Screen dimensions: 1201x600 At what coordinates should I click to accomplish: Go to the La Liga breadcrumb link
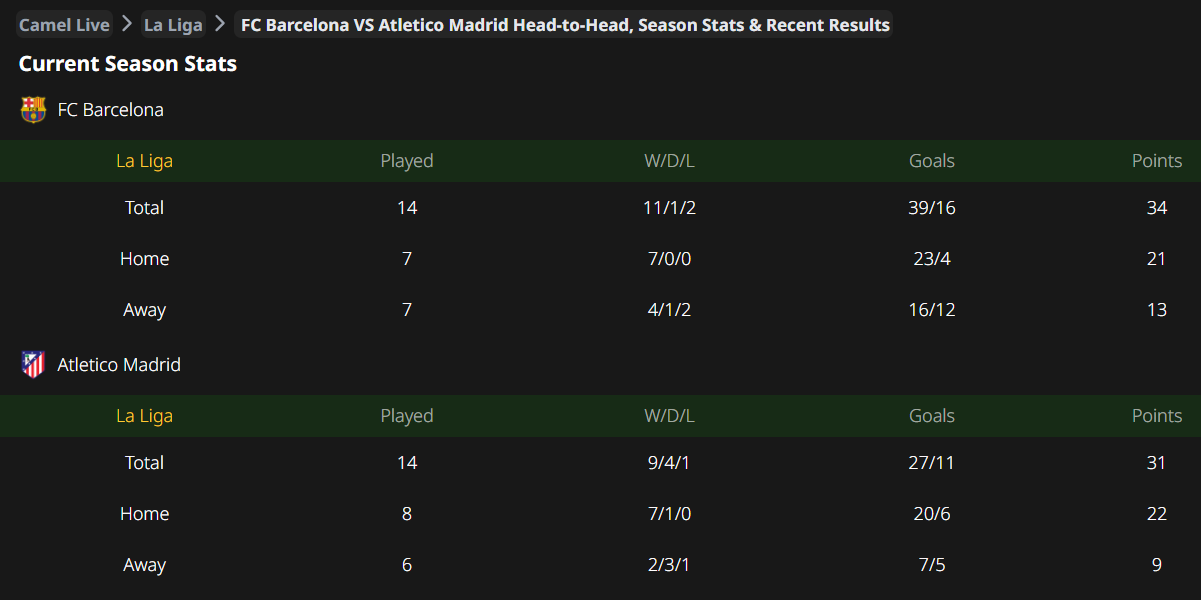[x=173, y=25]
